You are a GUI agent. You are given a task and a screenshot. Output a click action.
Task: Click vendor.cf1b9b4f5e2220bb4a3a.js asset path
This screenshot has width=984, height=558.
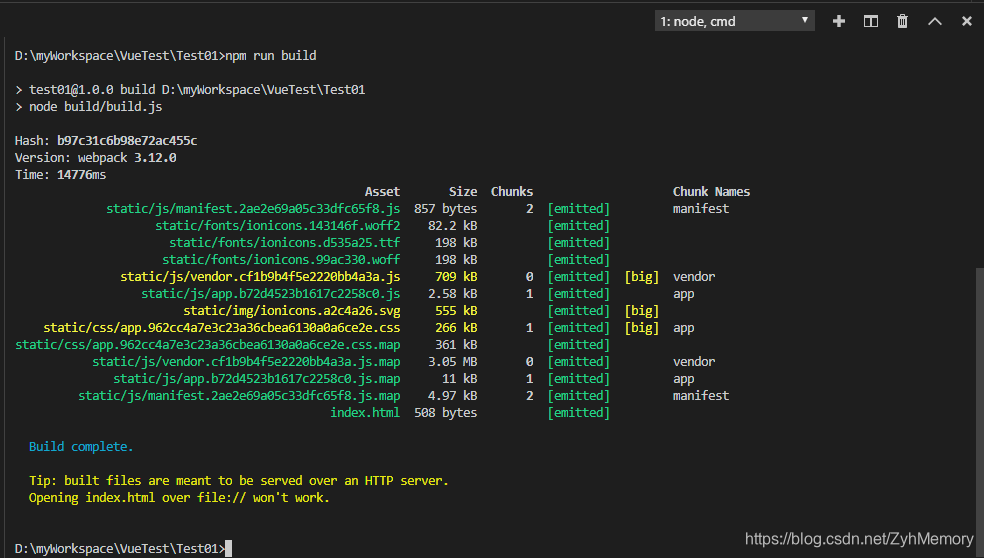260,276
